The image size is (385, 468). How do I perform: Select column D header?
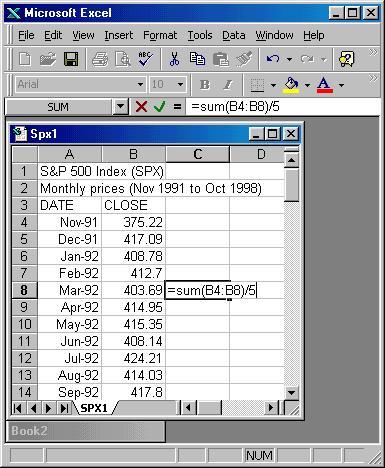click(257, 154)
